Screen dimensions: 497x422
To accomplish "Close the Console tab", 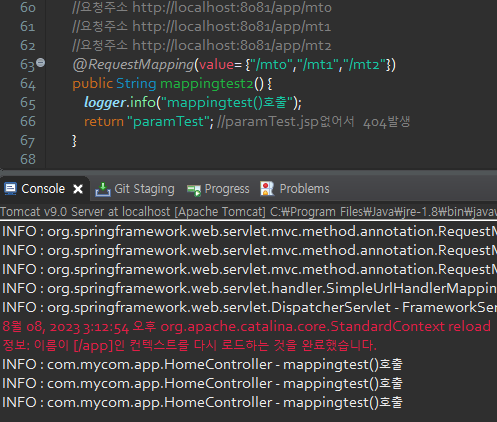I will coord(78,189).
